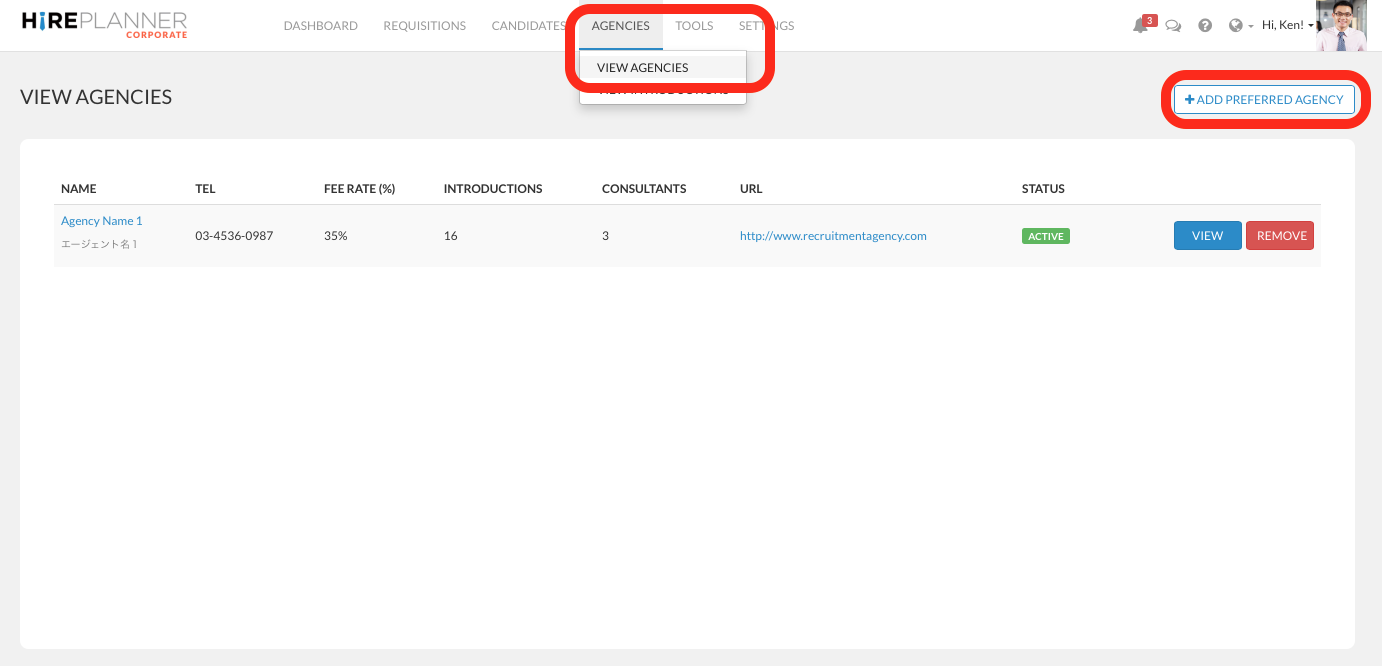Open the Agencies menu
This screenshot has width=1382, height=666.
point(620,26)
